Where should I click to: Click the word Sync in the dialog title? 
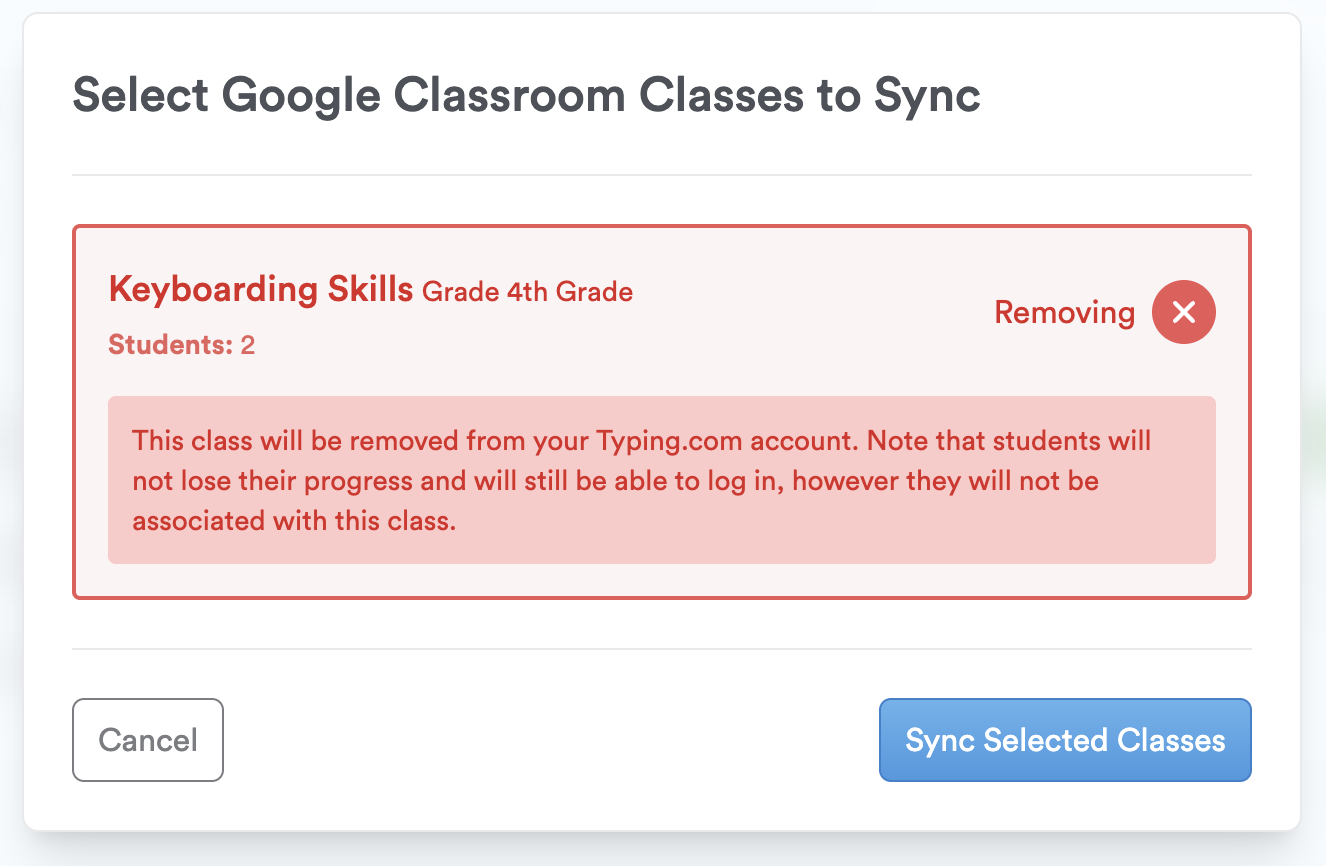point(927,96)
